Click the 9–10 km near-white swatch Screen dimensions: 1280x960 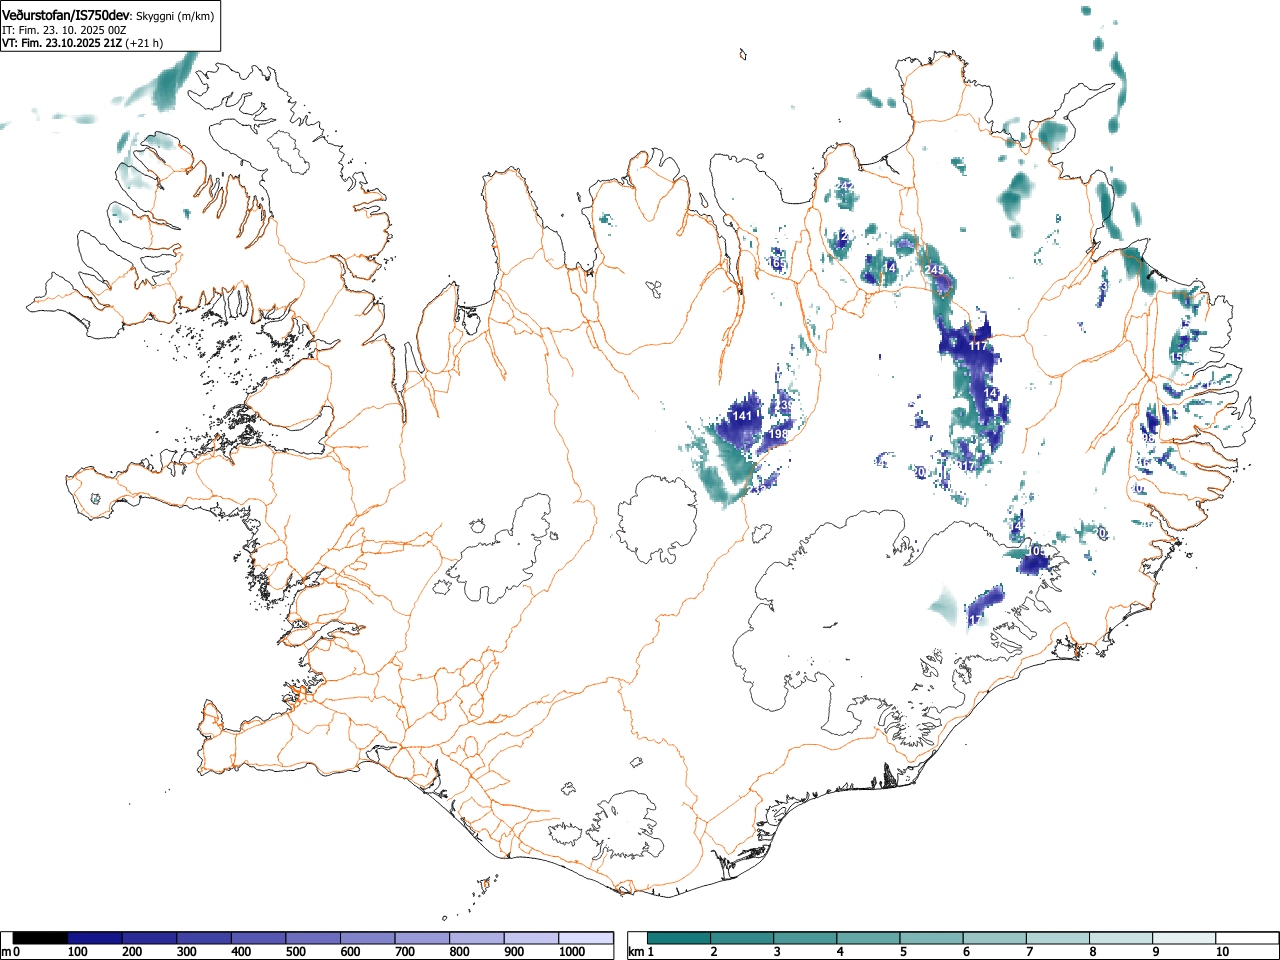[x=1183, y=938]
